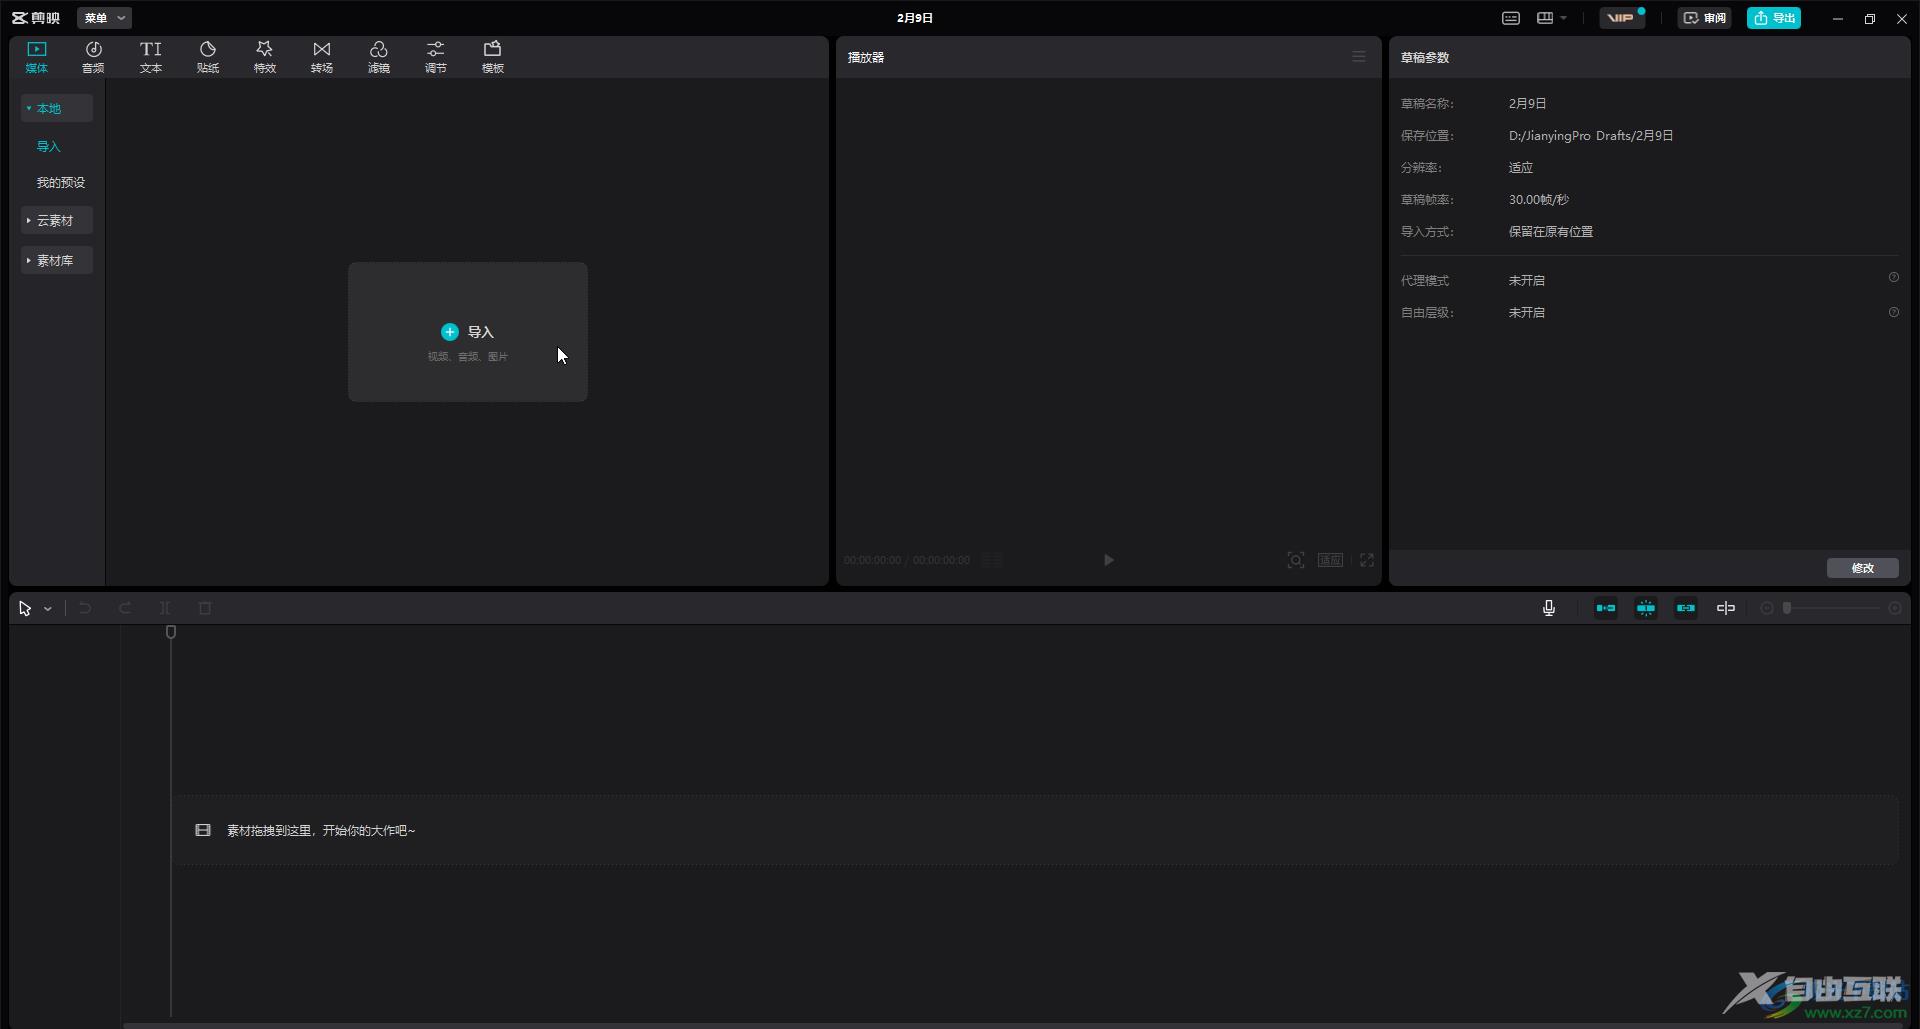
Task: Show help for 自由层级 free layer
Action: (x=1894, y=312)
